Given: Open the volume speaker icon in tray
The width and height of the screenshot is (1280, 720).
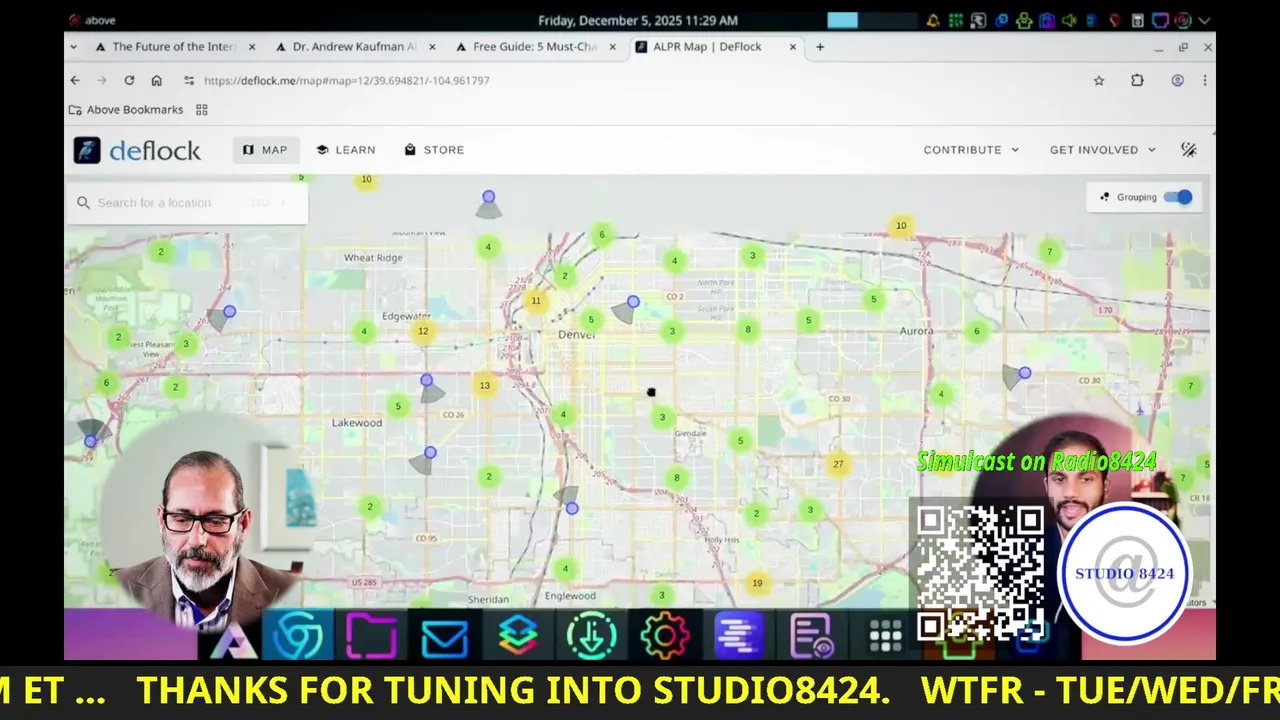Looking at the screenshot, I should pos(1068,20).
